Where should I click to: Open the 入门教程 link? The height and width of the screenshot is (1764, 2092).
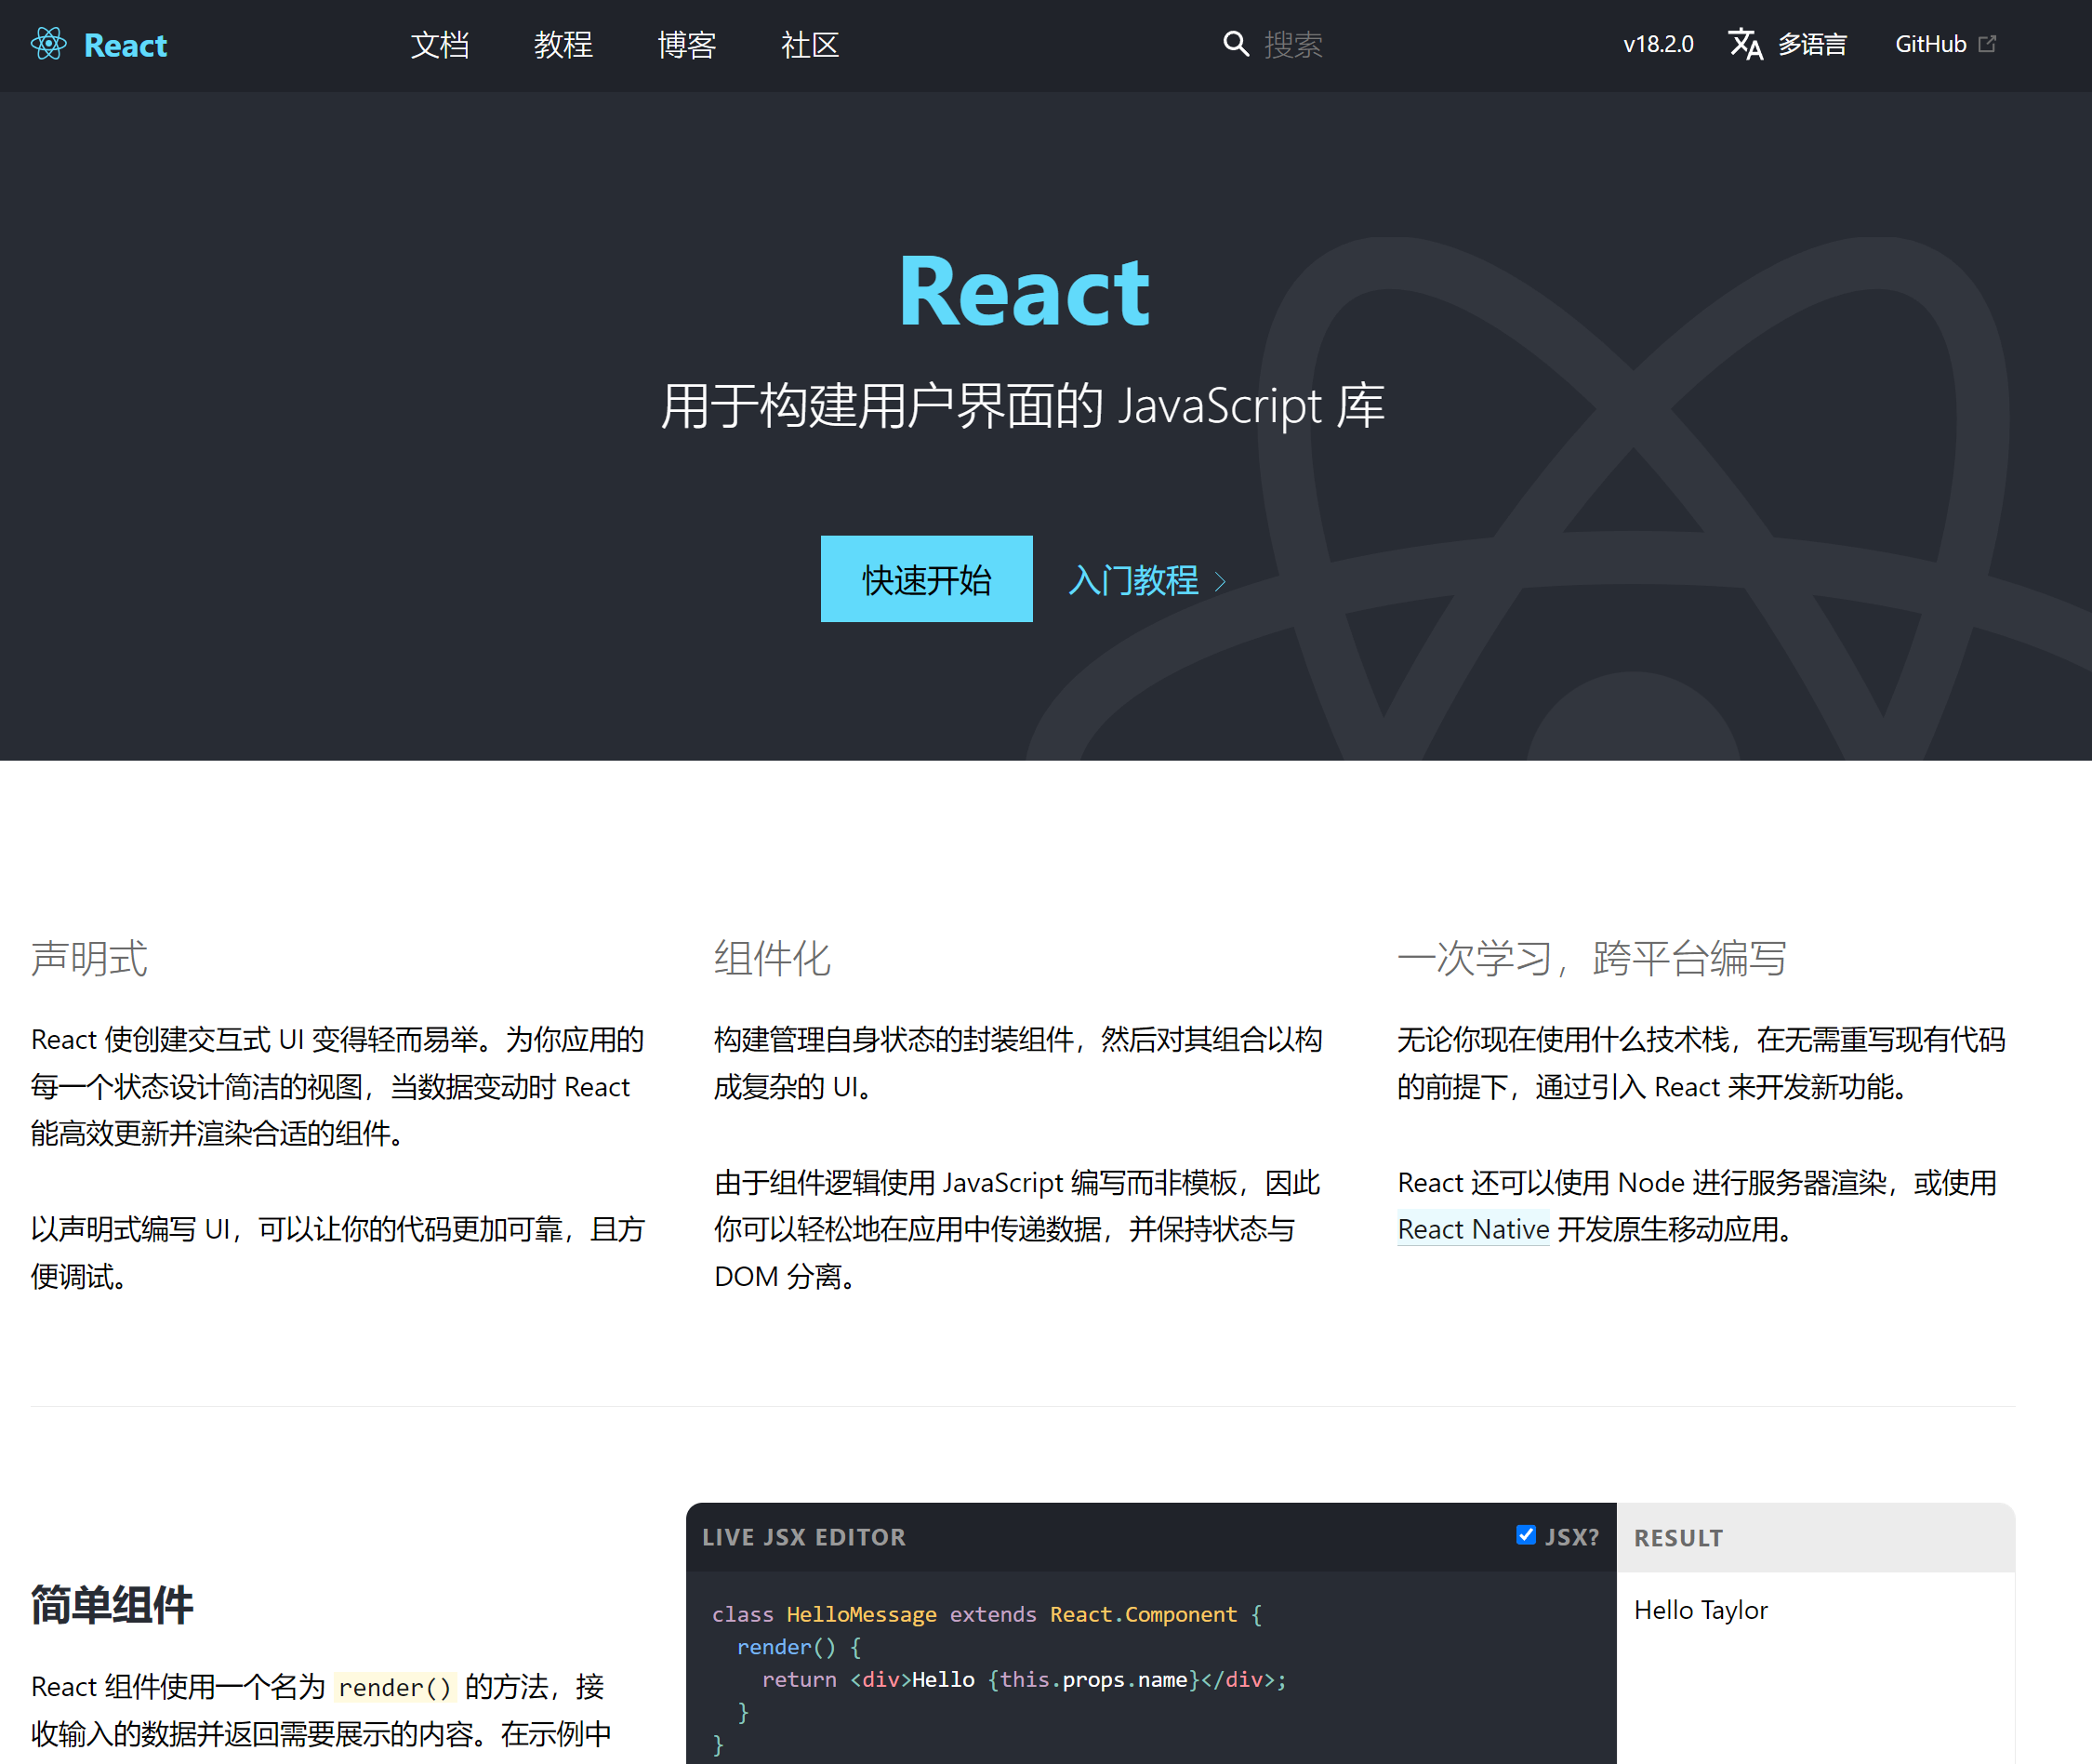(x=1134, y=580)
